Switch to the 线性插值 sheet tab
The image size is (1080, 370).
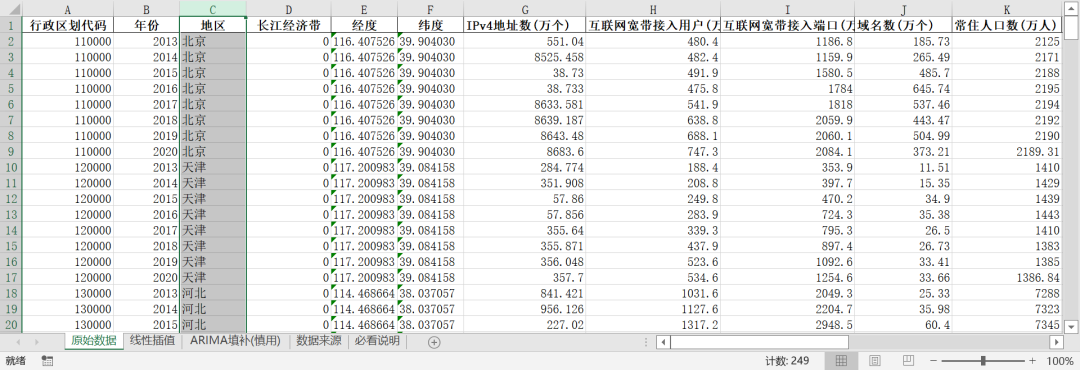pyautogui.click(x=153, y=341)
